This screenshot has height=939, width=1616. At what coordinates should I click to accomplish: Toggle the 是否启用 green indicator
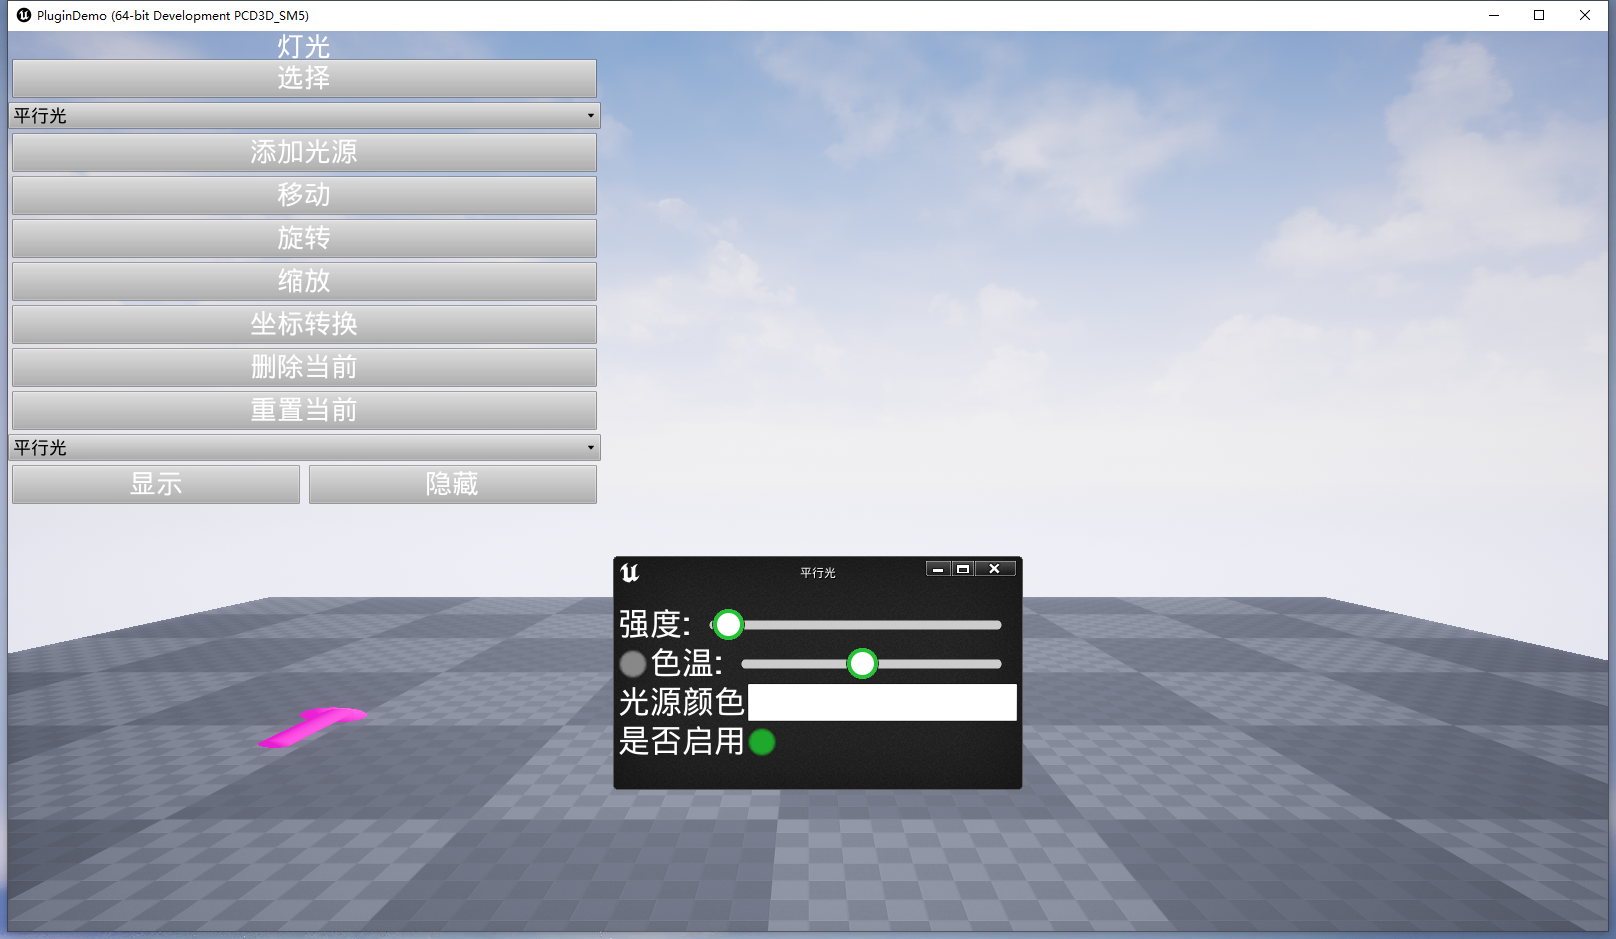click(x=761, y=742)
